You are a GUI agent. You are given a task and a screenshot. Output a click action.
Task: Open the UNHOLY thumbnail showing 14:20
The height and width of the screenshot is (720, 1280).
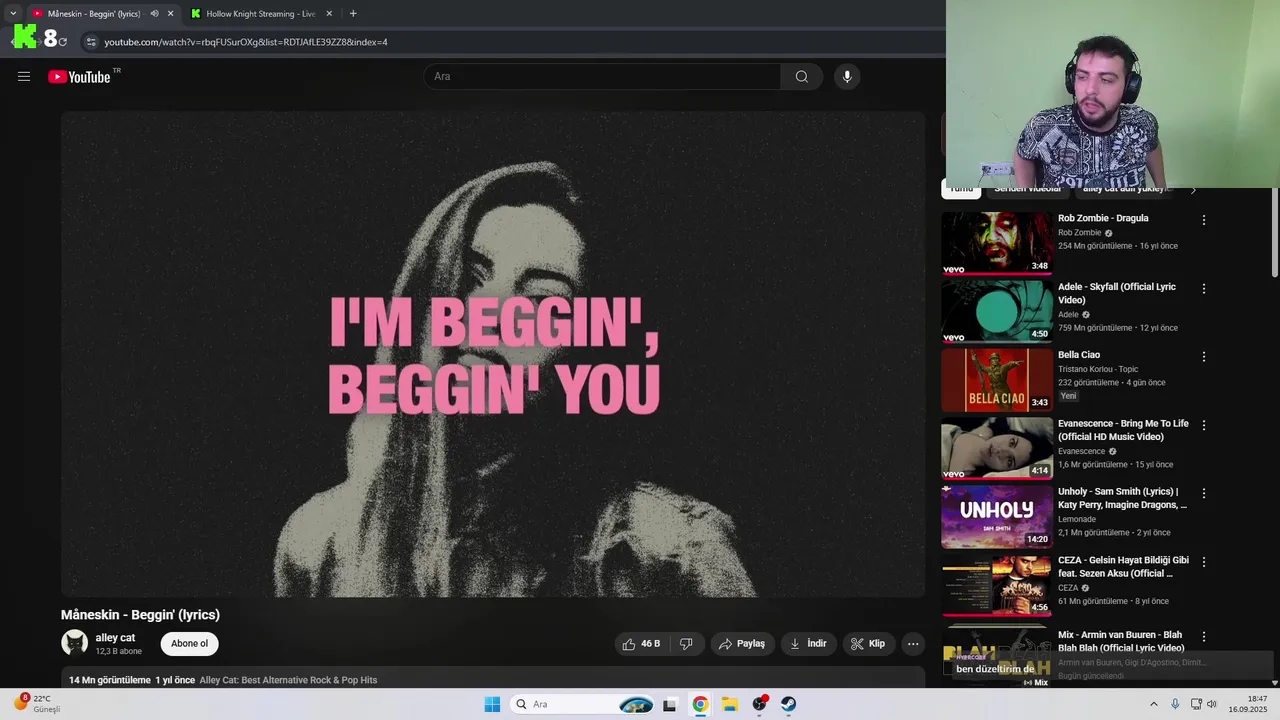(997, 517)
